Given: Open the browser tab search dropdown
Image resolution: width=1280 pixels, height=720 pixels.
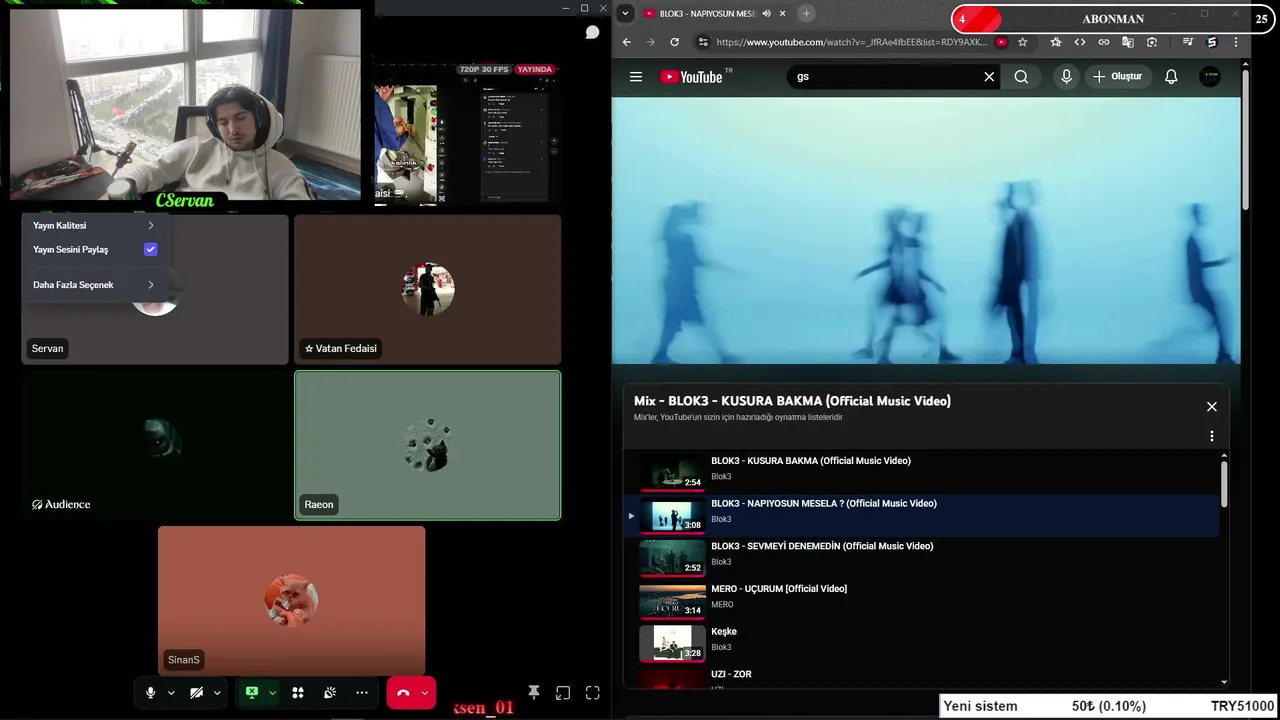Looking at the screenshot, I should (x=625, y=14).
